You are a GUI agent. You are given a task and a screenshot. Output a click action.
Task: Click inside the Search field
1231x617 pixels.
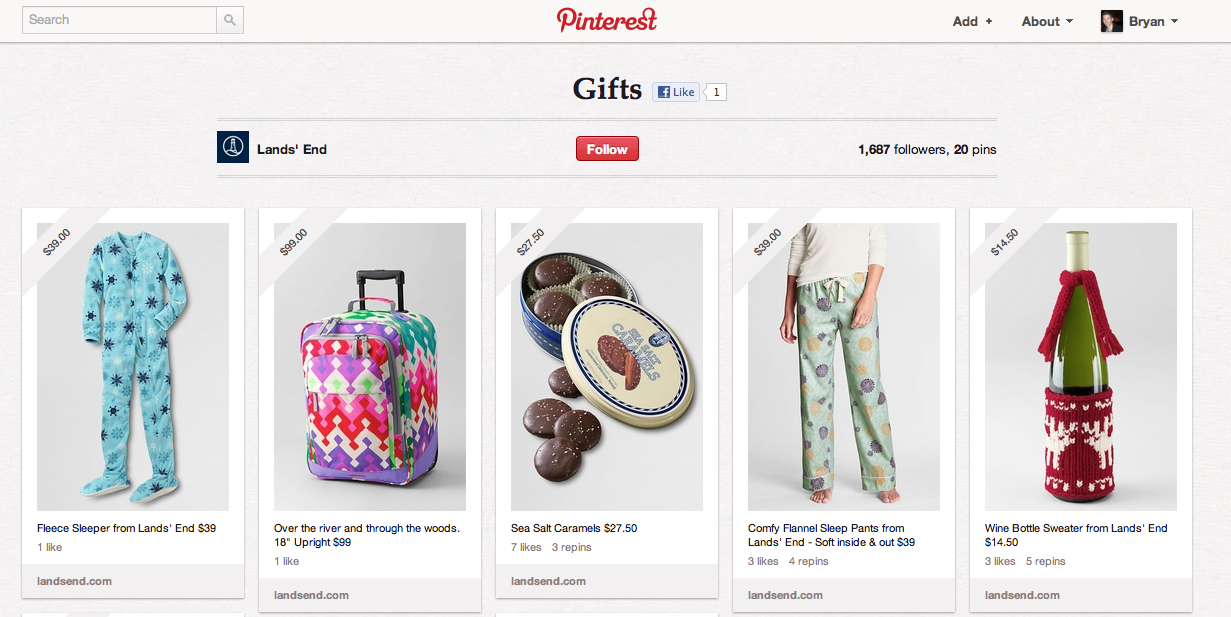[119, 20]
